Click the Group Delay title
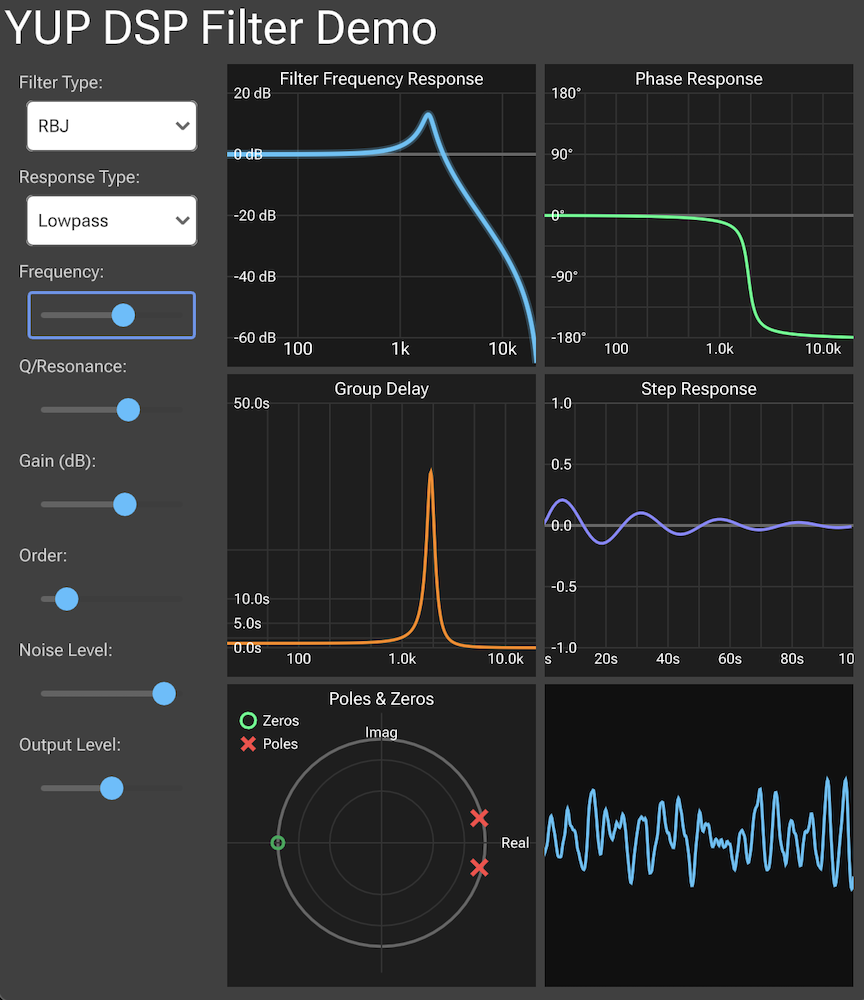The image size is (864, 1000). point(381,389)
